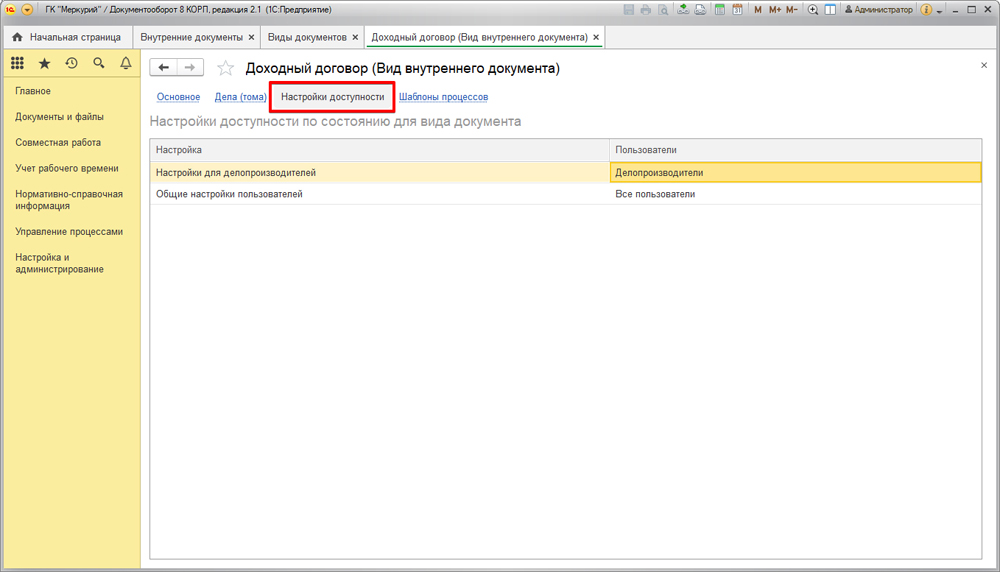Add document to favorites with star outline

tap(226, 68)
